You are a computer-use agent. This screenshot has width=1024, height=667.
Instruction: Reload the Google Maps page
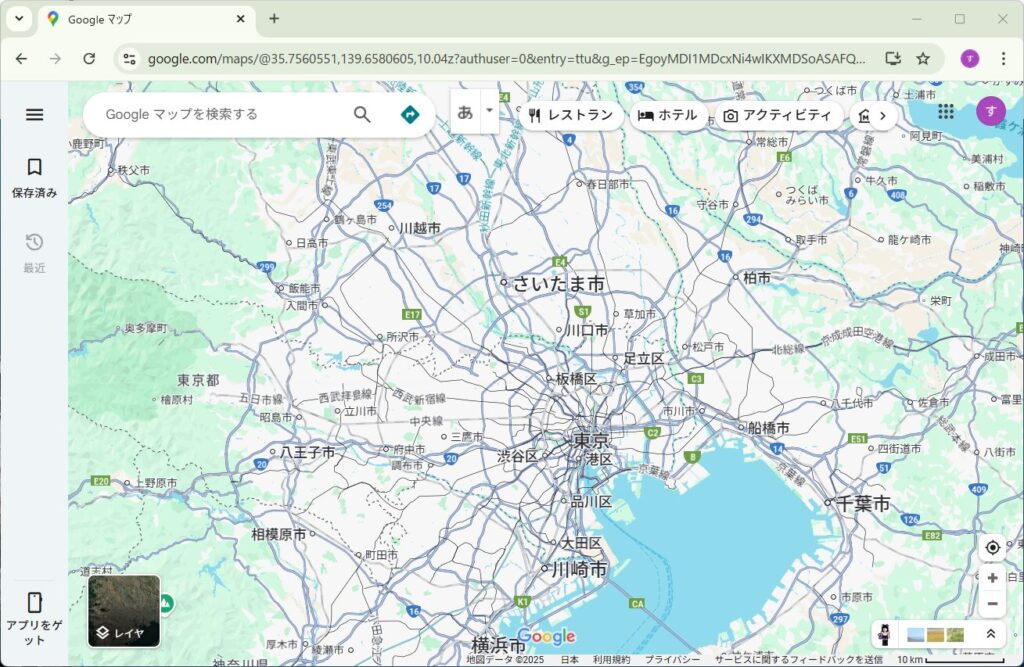point(89,59)
